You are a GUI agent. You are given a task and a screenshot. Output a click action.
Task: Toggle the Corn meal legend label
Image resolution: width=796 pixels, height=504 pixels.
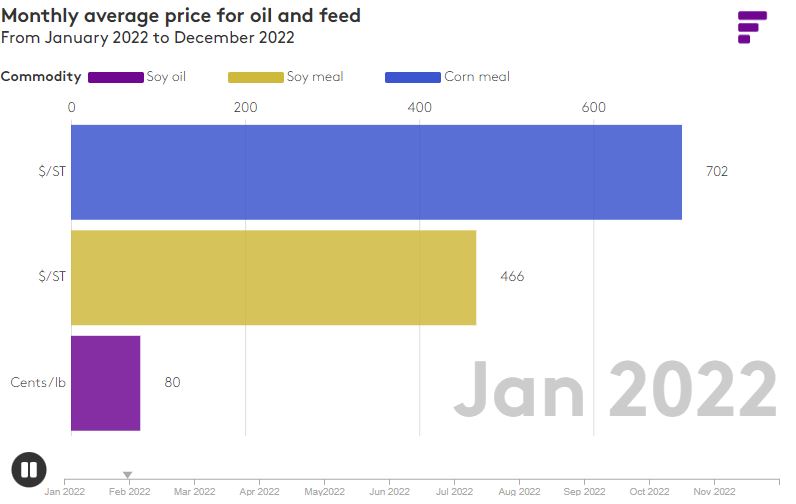pyautogui.click(x=477, y=77)
